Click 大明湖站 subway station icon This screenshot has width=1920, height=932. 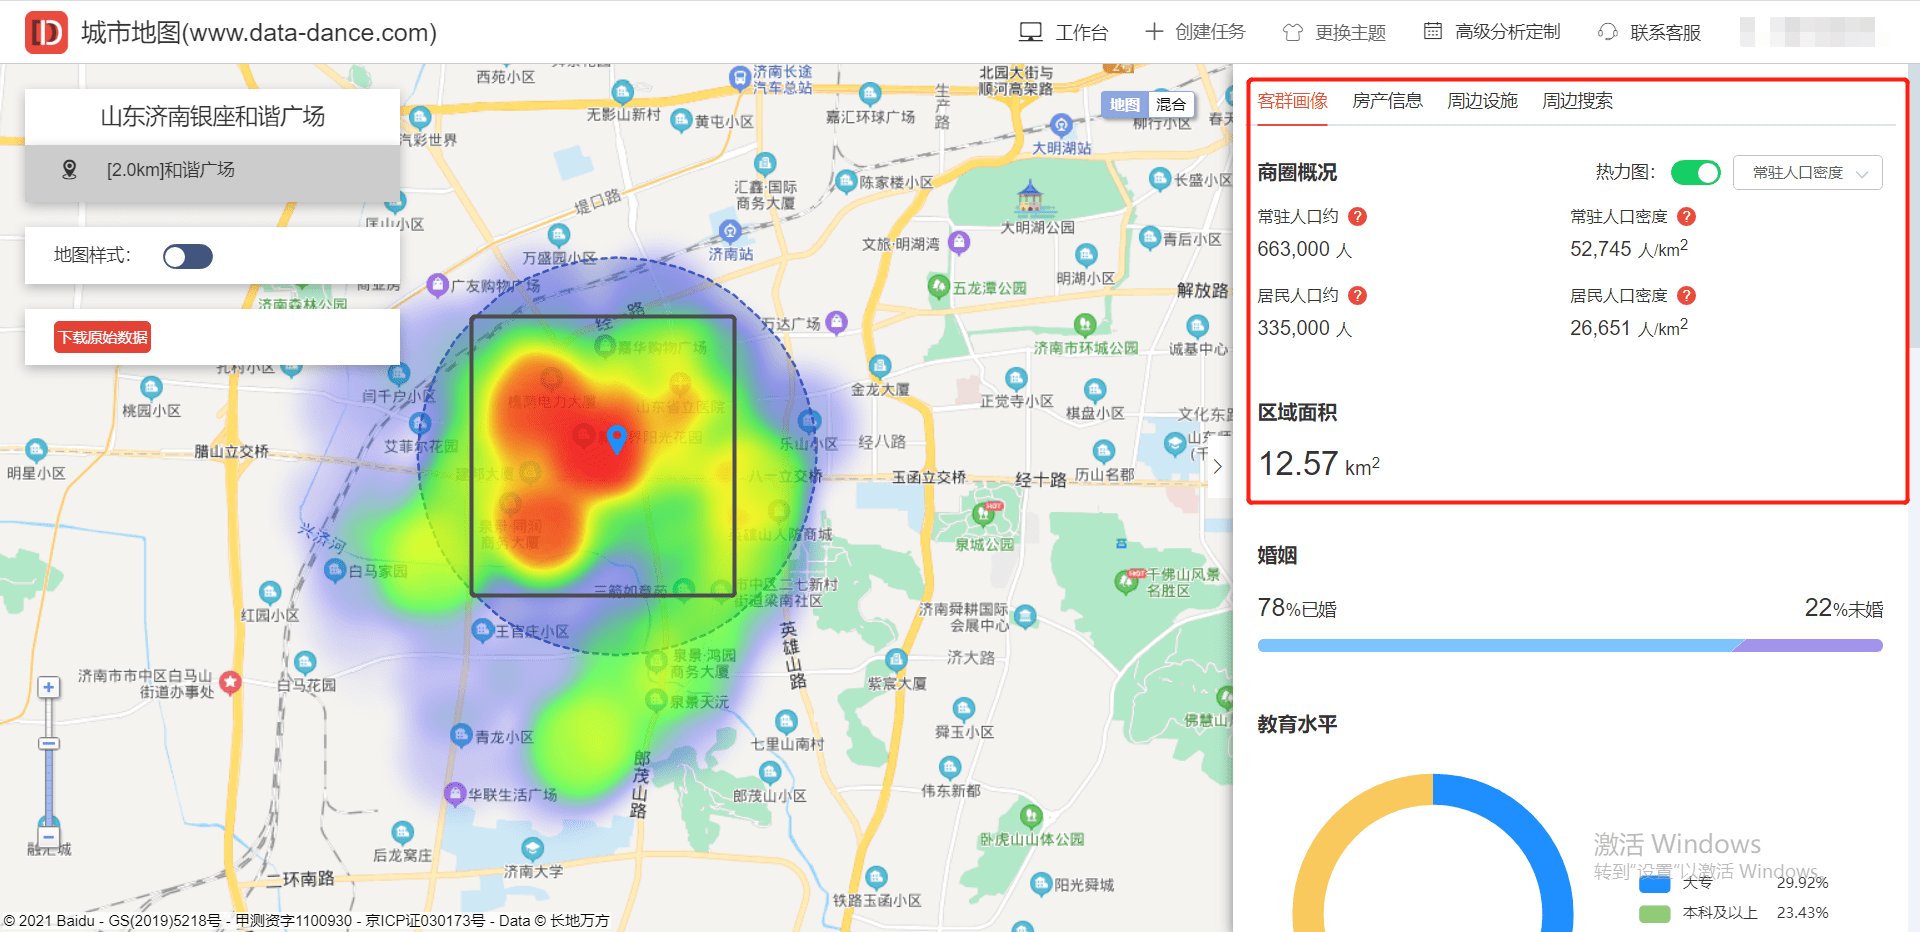(x=1061, y=126)
